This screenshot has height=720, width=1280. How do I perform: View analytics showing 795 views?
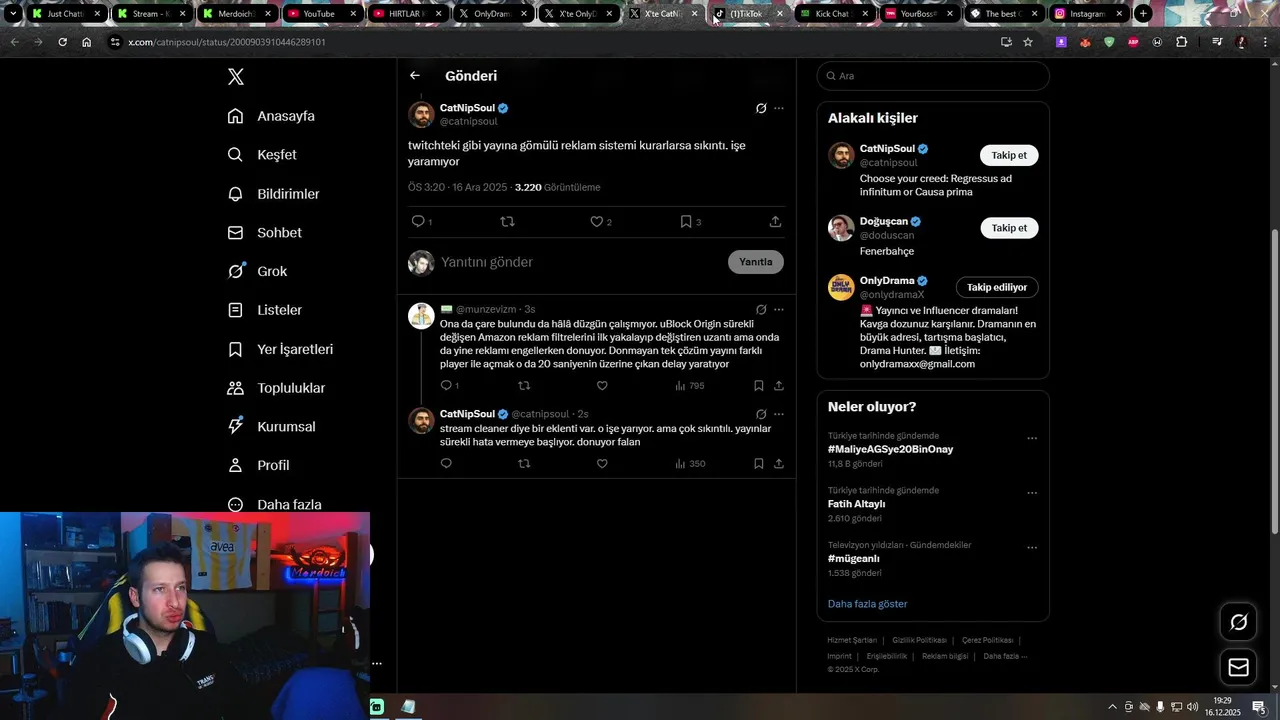click(689, 385)
